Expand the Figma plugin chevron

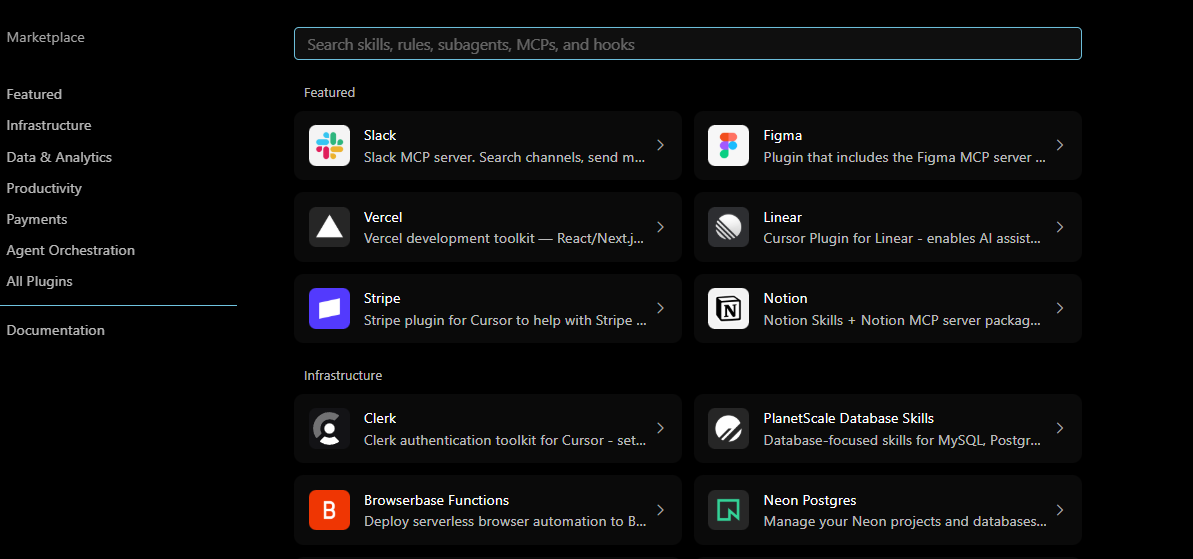point(1060,145)
